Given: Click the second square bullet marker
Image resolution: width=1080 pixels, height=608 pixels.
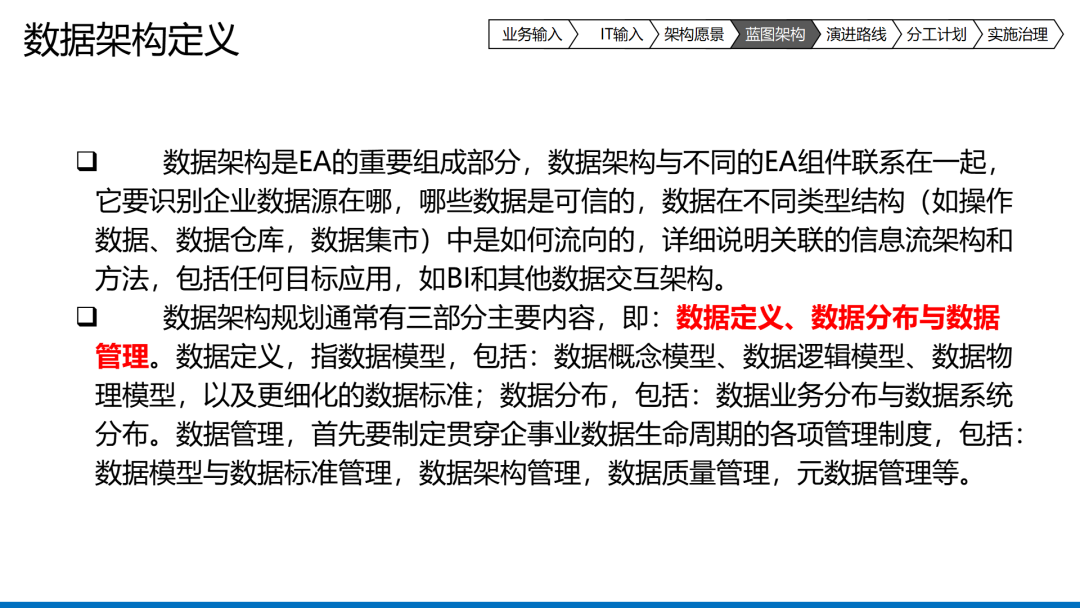Looking at the screenshot, I should pos(87,317).
